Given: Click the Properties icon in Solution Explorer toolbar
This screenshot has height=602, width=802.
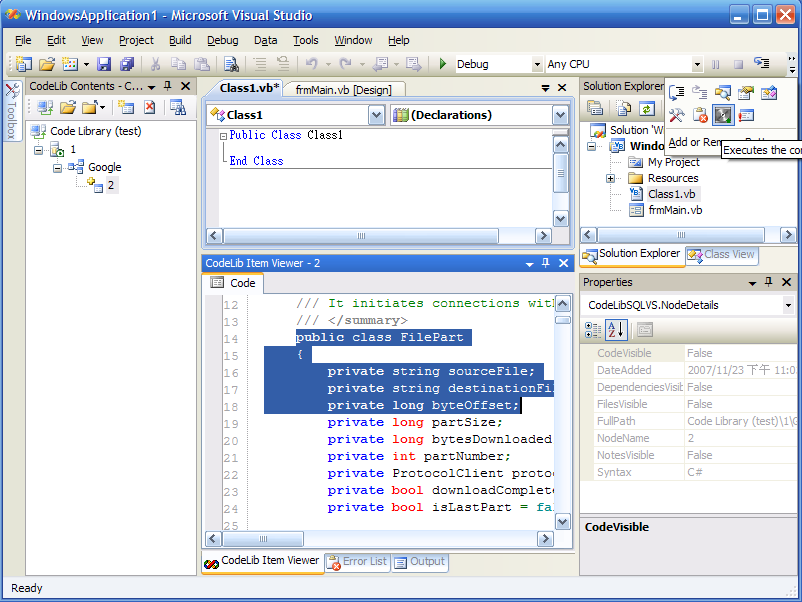Looking at the screenshot, I should tap(595, 108).
